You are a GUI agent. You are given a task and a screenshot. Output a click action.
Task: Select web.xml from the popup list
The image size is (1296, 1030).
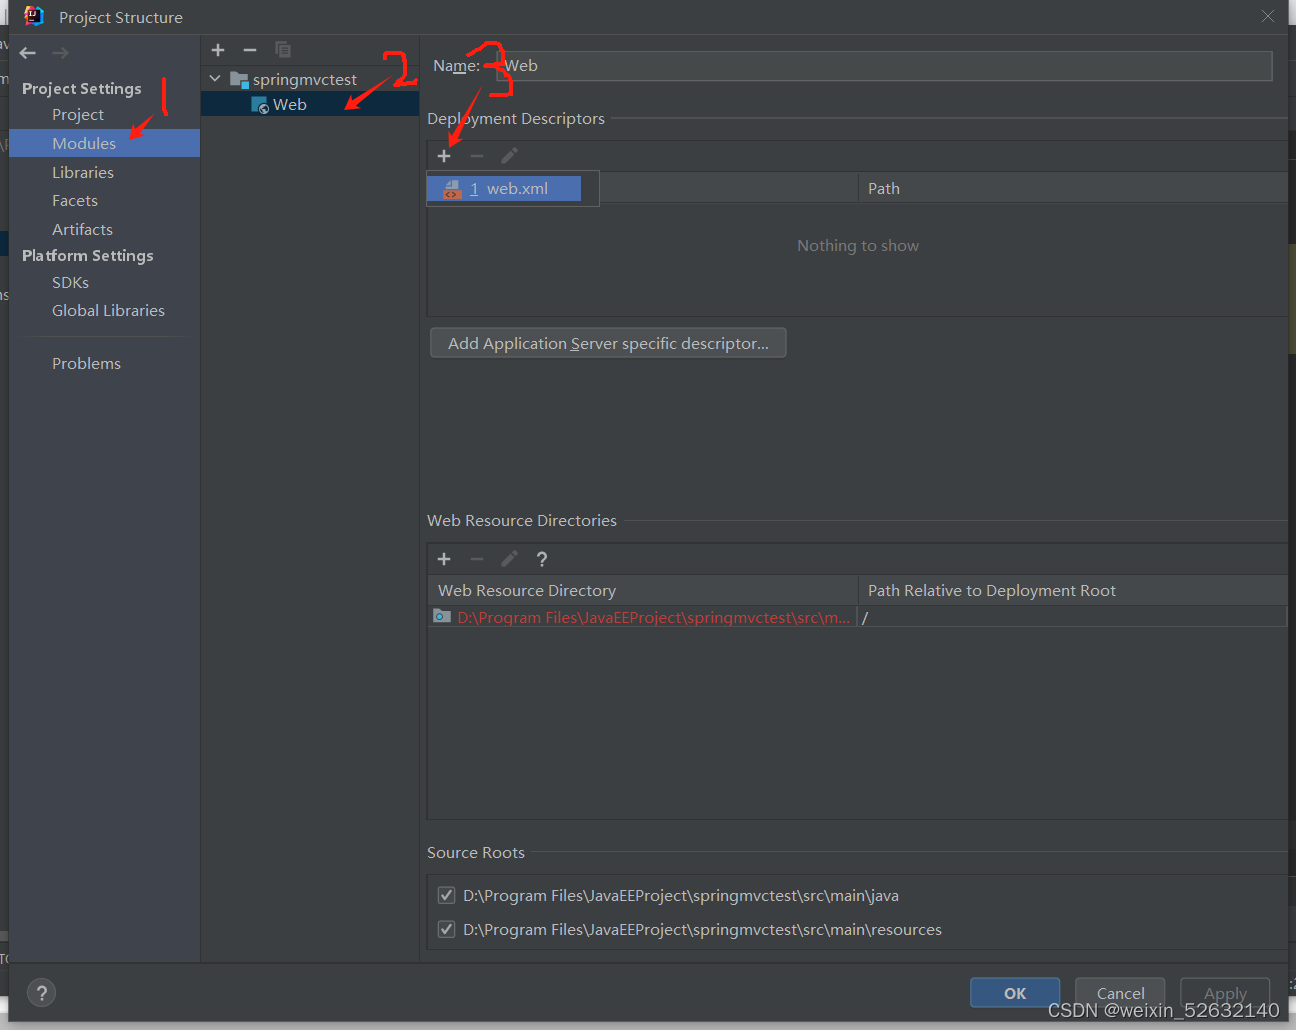click(x=504, y=188)
